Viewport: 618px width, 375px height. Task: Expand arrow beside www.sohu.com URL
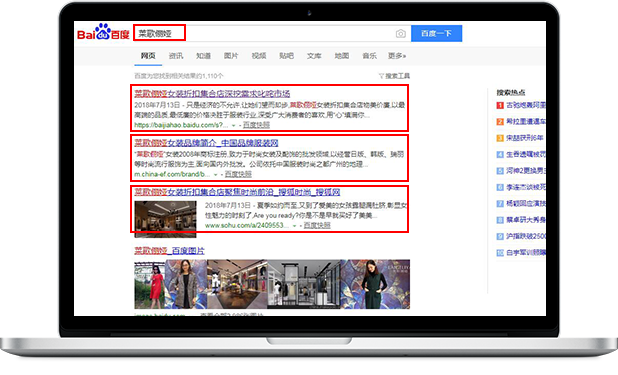[294, 226]
